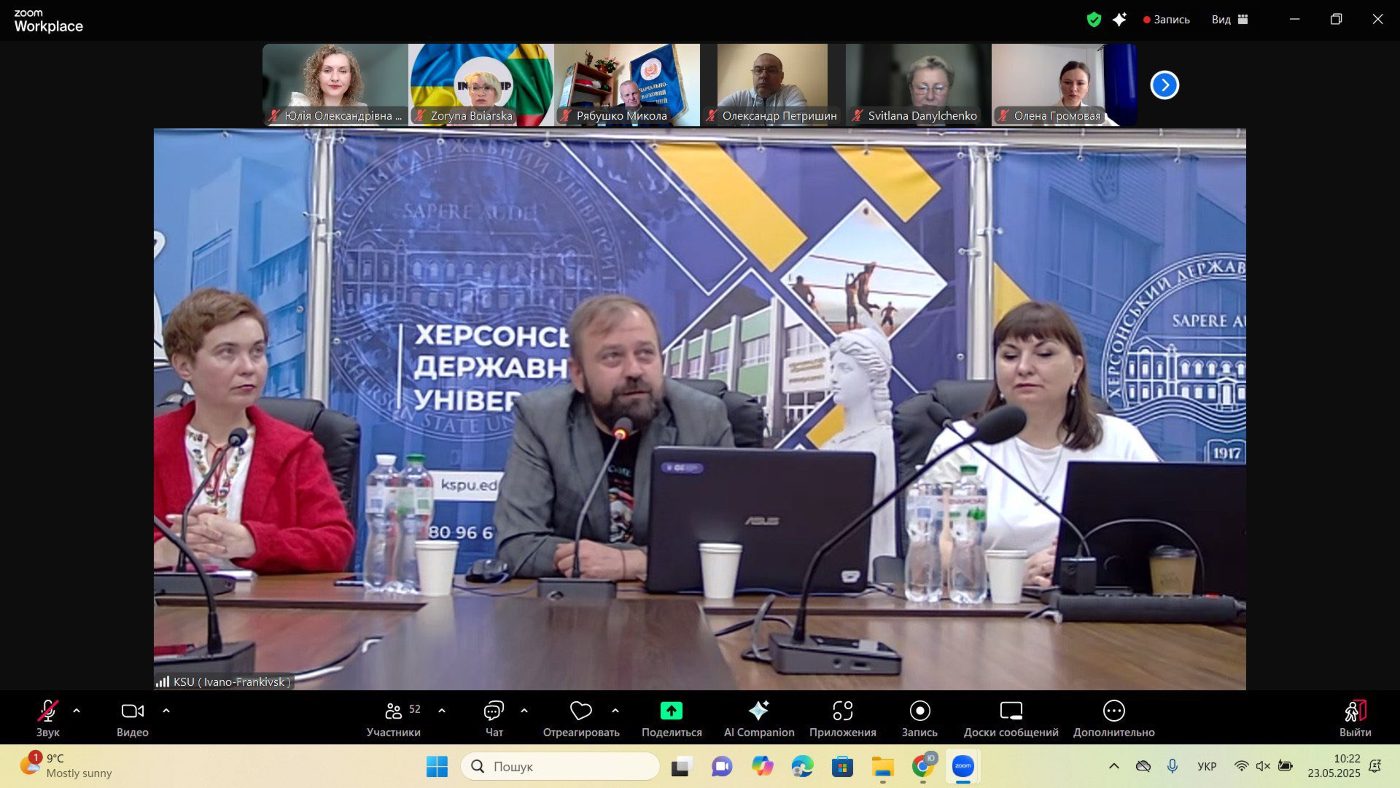Open the purple video chat app in taskbar
The width and height of the screenshot is (1400, 788).
[x=722, y=766]
